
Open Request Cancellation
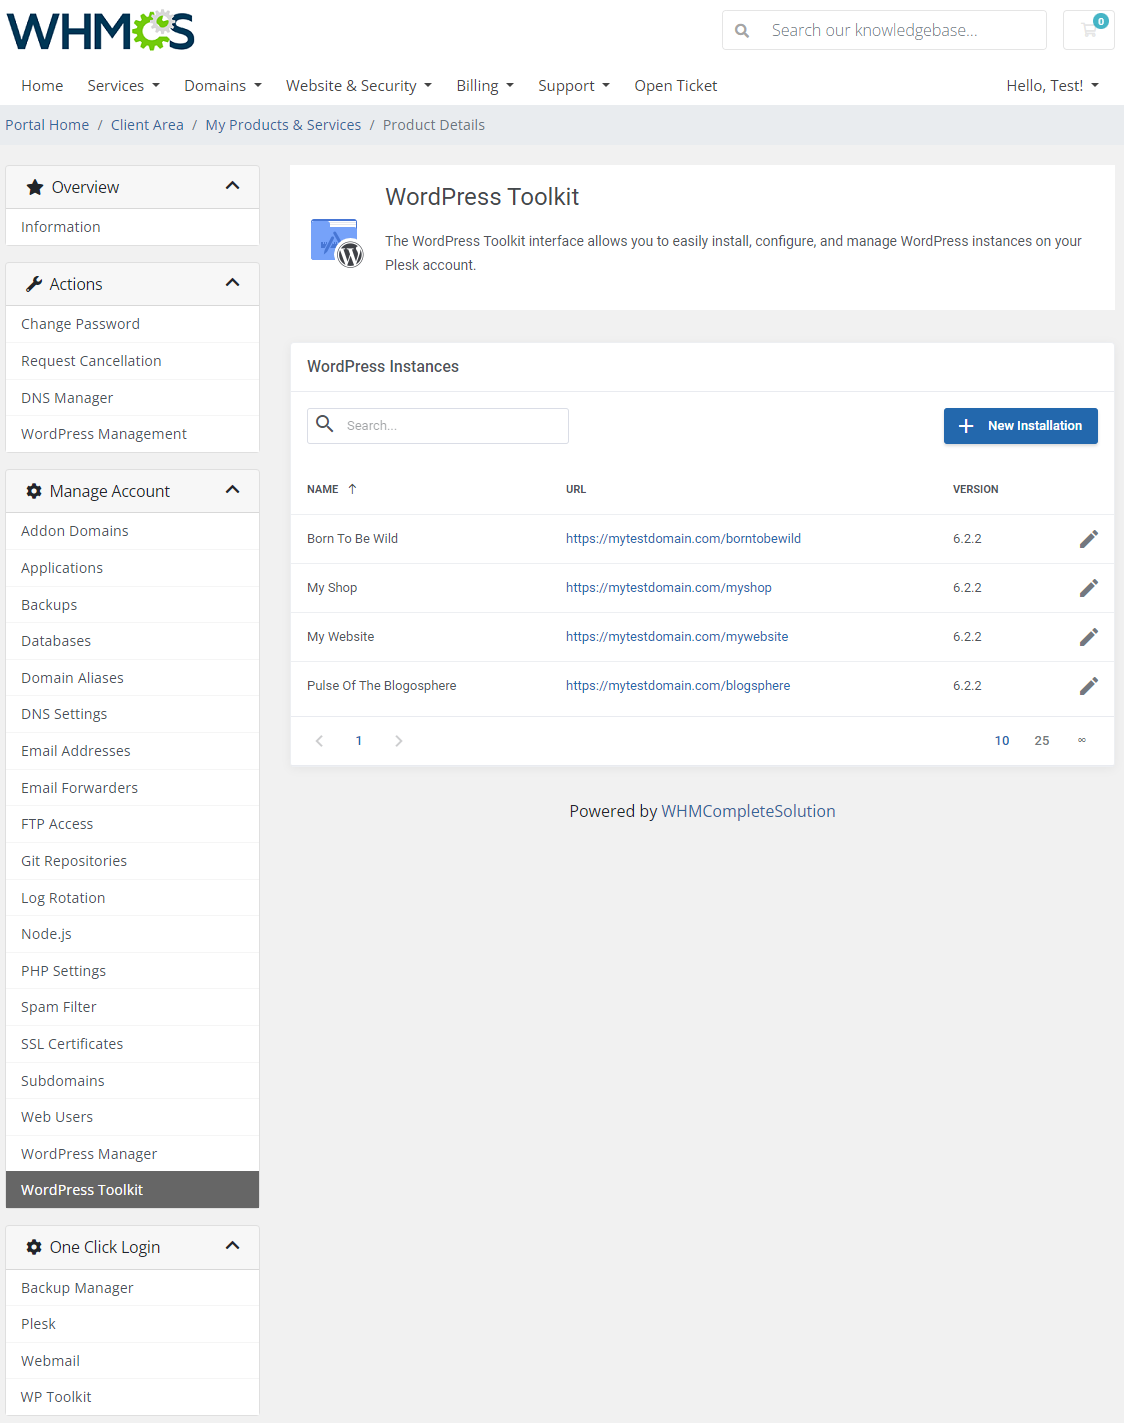tap(132, 361)
